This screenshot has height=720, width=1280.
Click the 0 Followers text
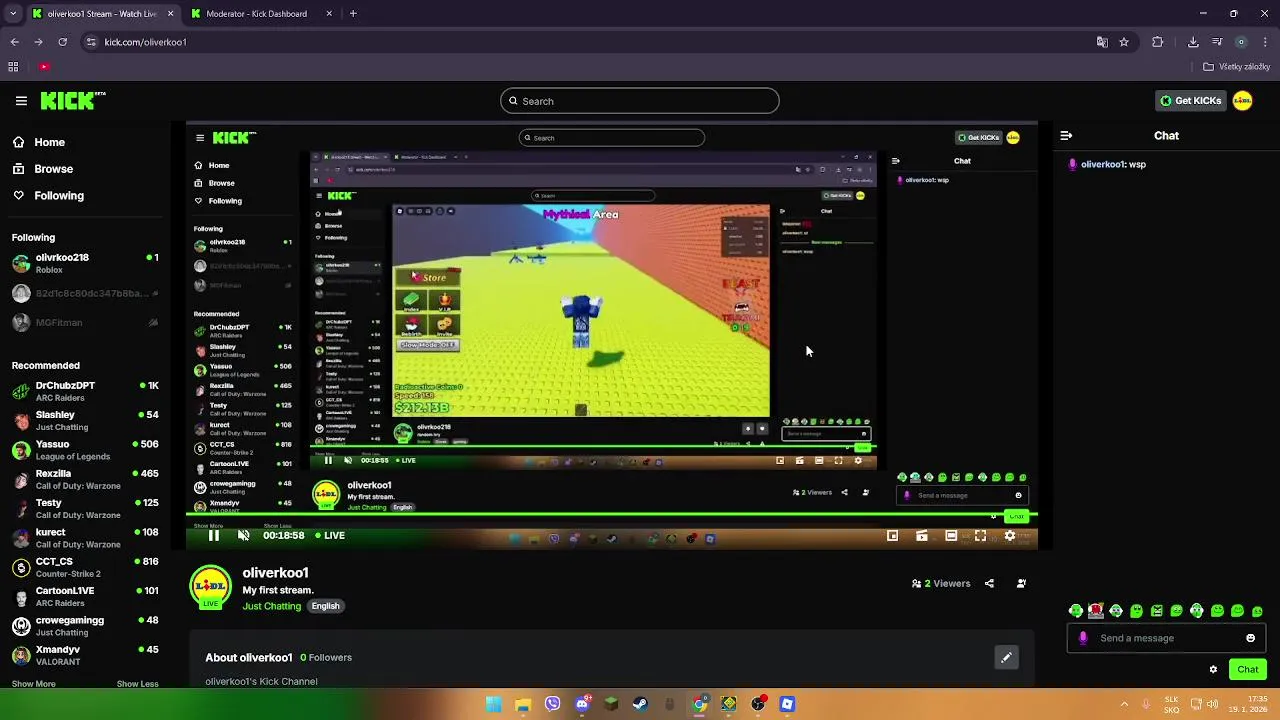point(326,658)
